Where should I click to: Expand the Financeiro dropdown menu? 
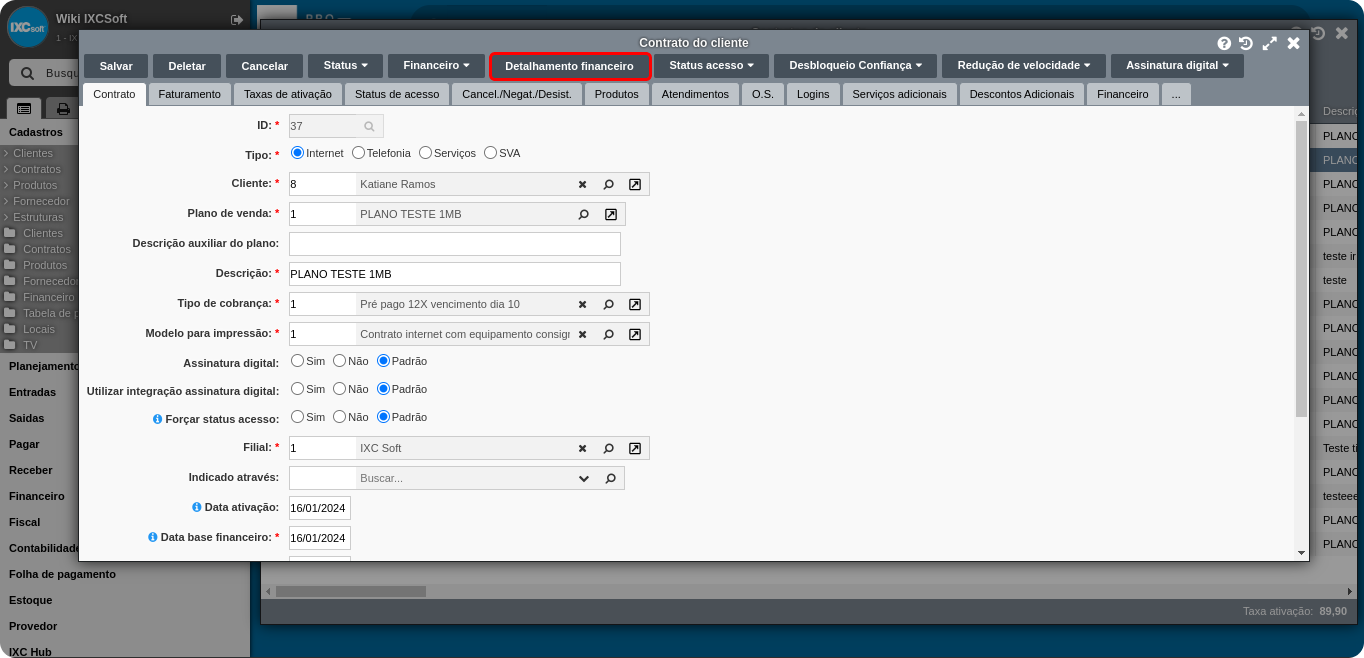(x=436, y=65)
